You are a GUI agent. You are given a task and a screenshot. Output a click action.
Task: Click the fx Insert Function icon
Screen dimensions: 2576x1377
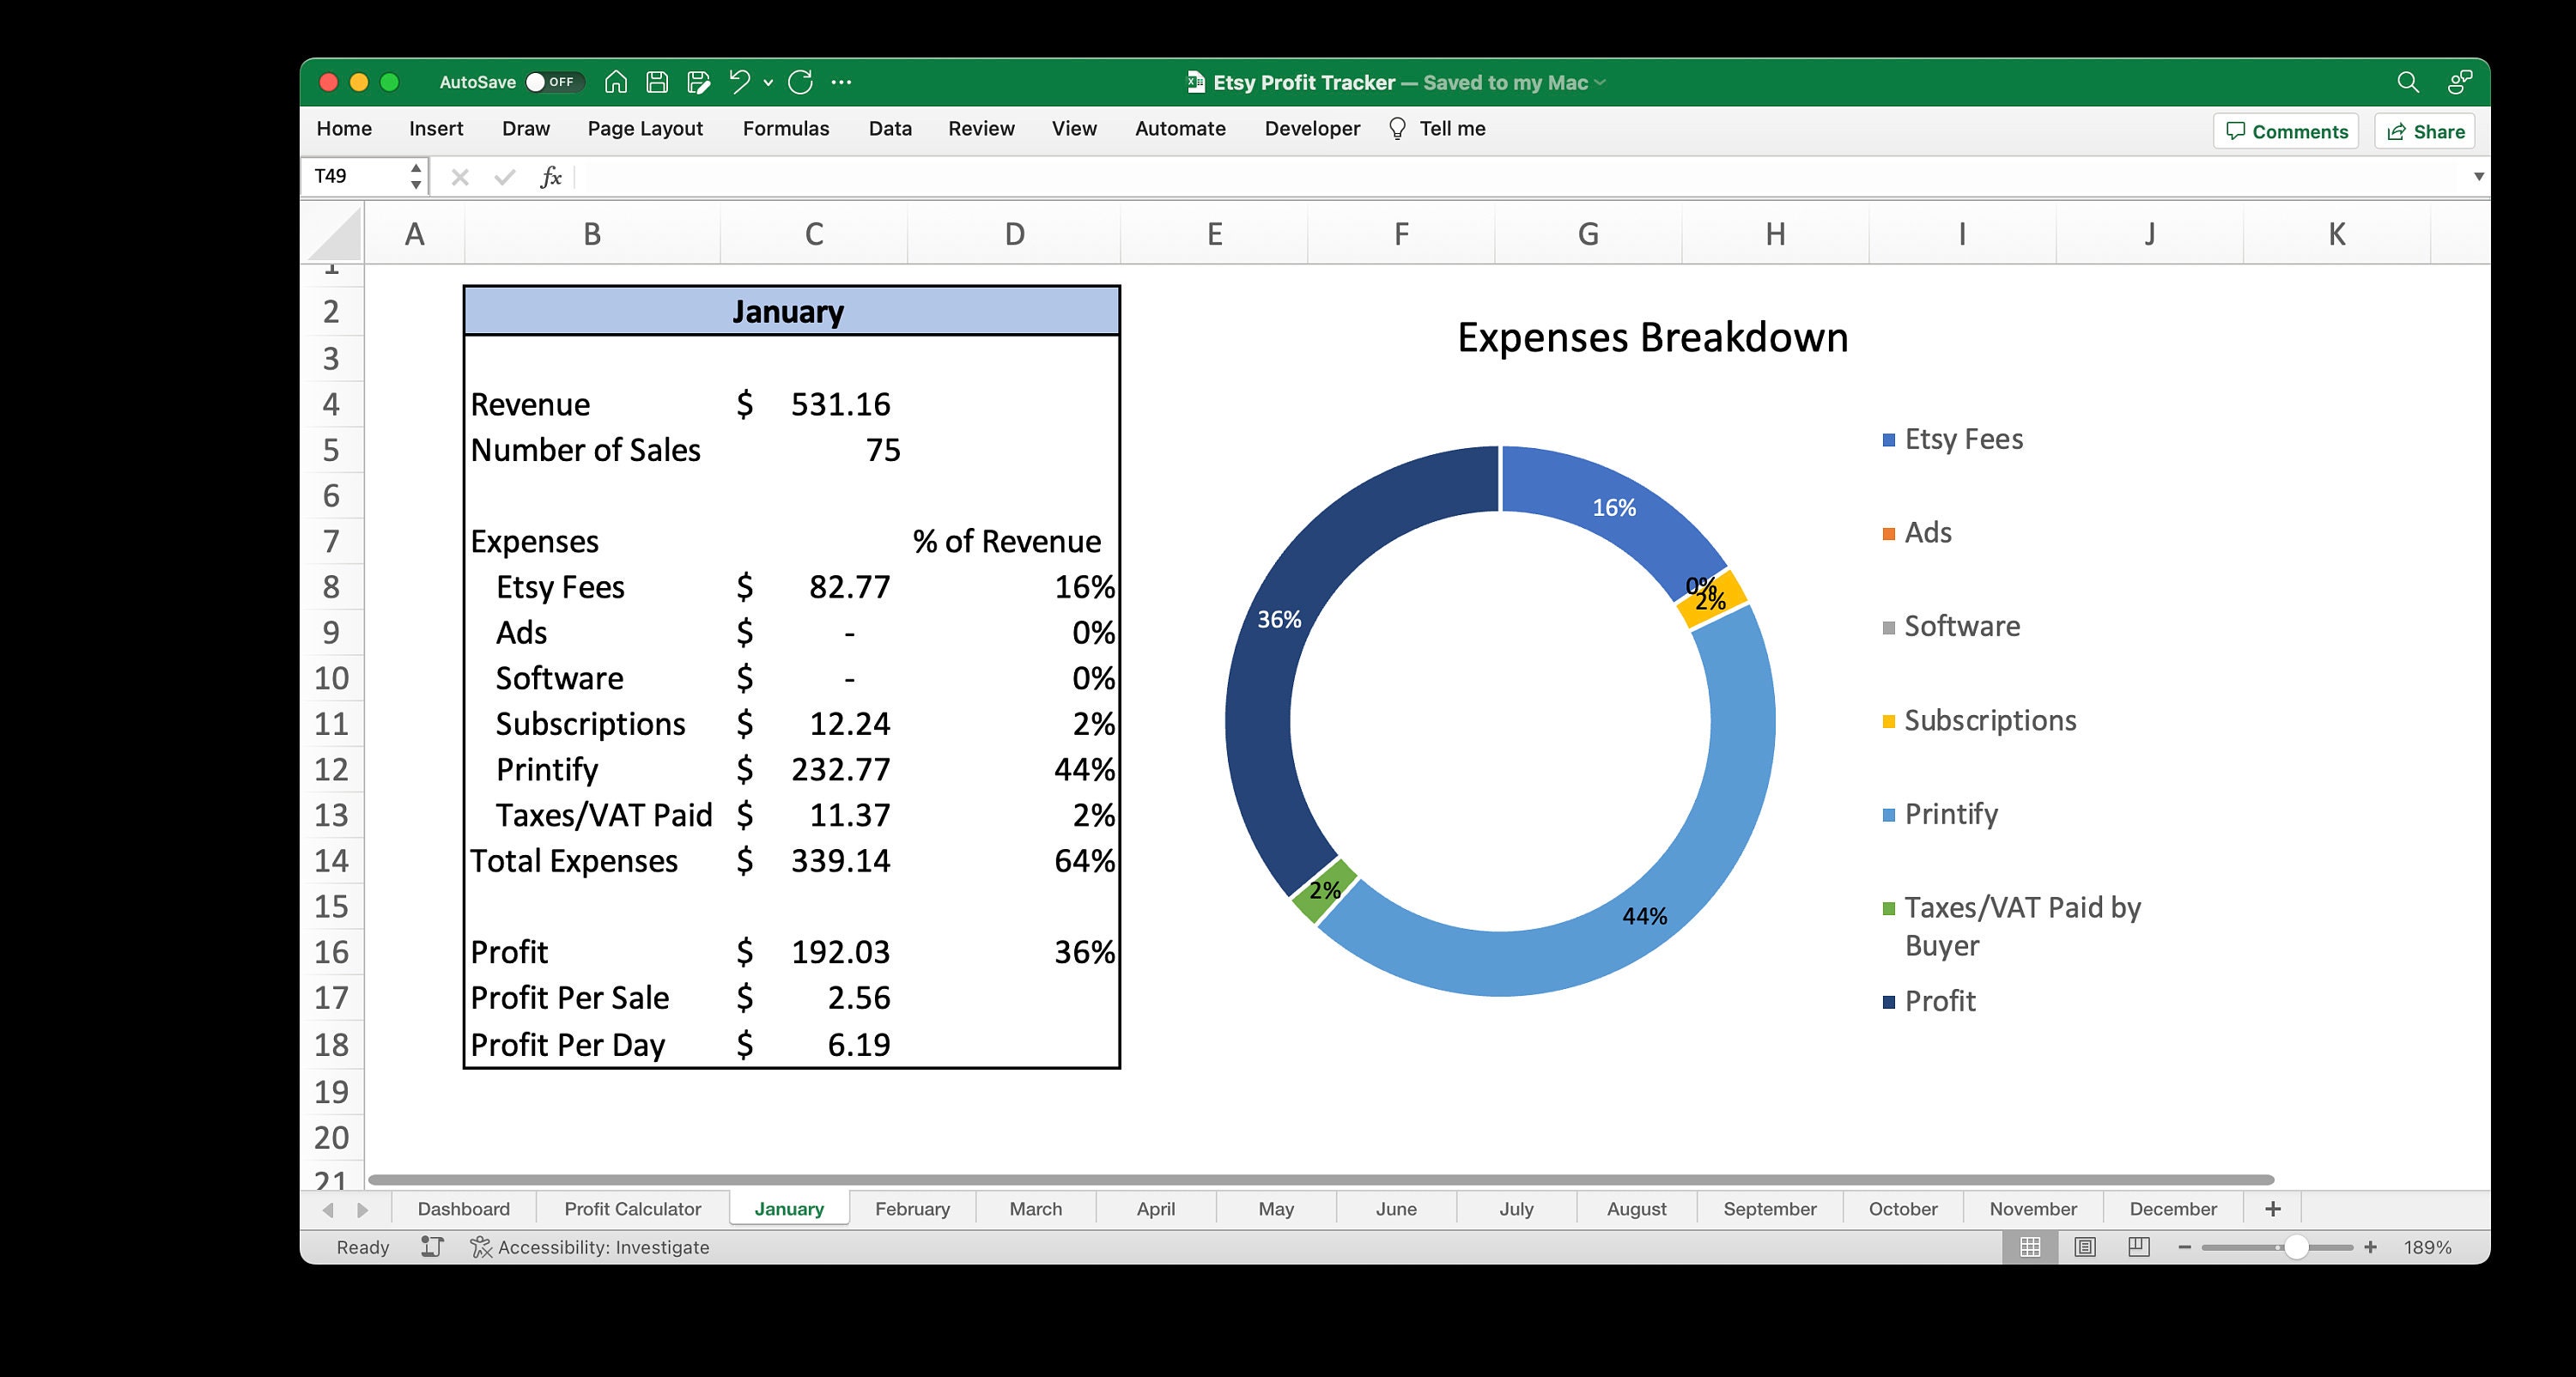550,177
